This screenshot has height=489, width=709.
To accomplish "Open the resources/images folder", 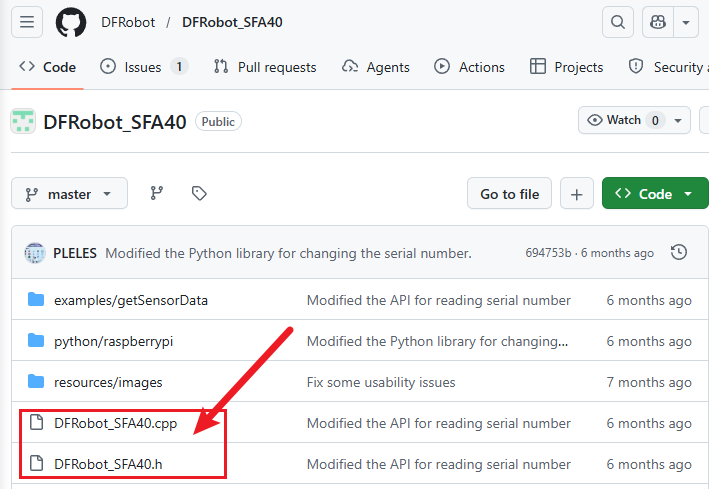I will 108,383.
